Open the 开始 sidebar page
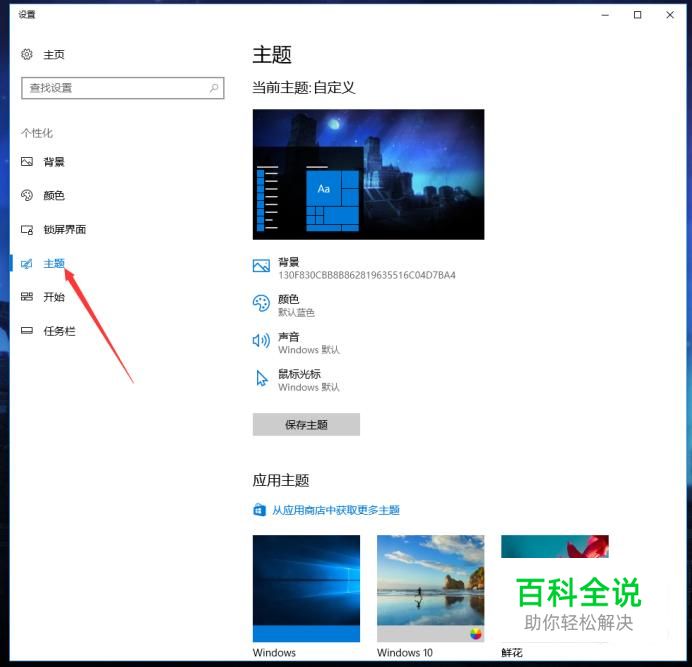This screenshot has height=667, width=692. [x=54, y=297]
